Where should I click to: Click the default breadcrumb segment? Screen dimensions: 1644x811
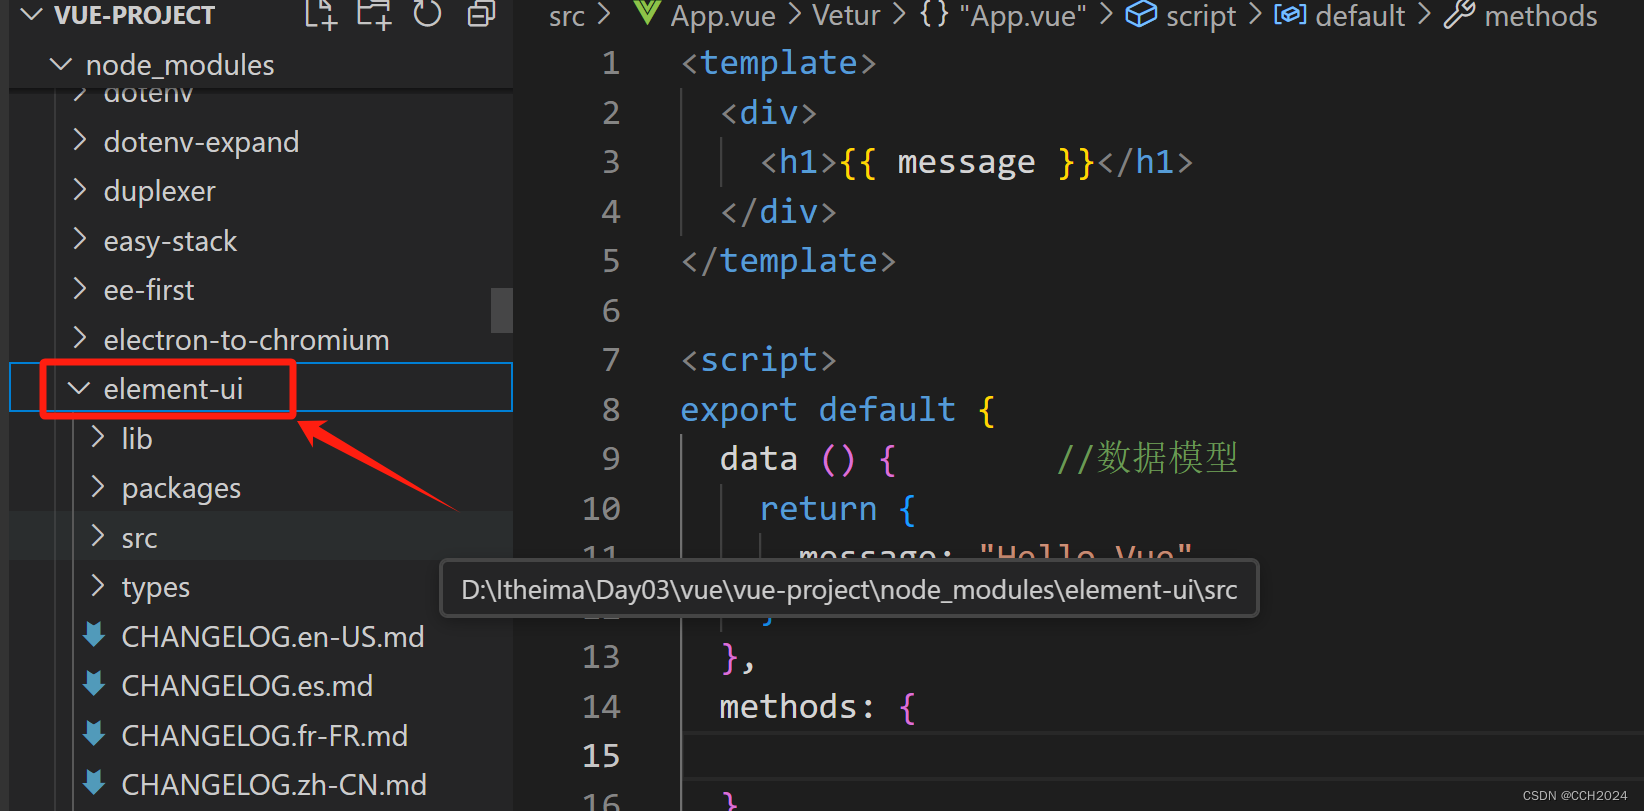tap(1360, 16)
